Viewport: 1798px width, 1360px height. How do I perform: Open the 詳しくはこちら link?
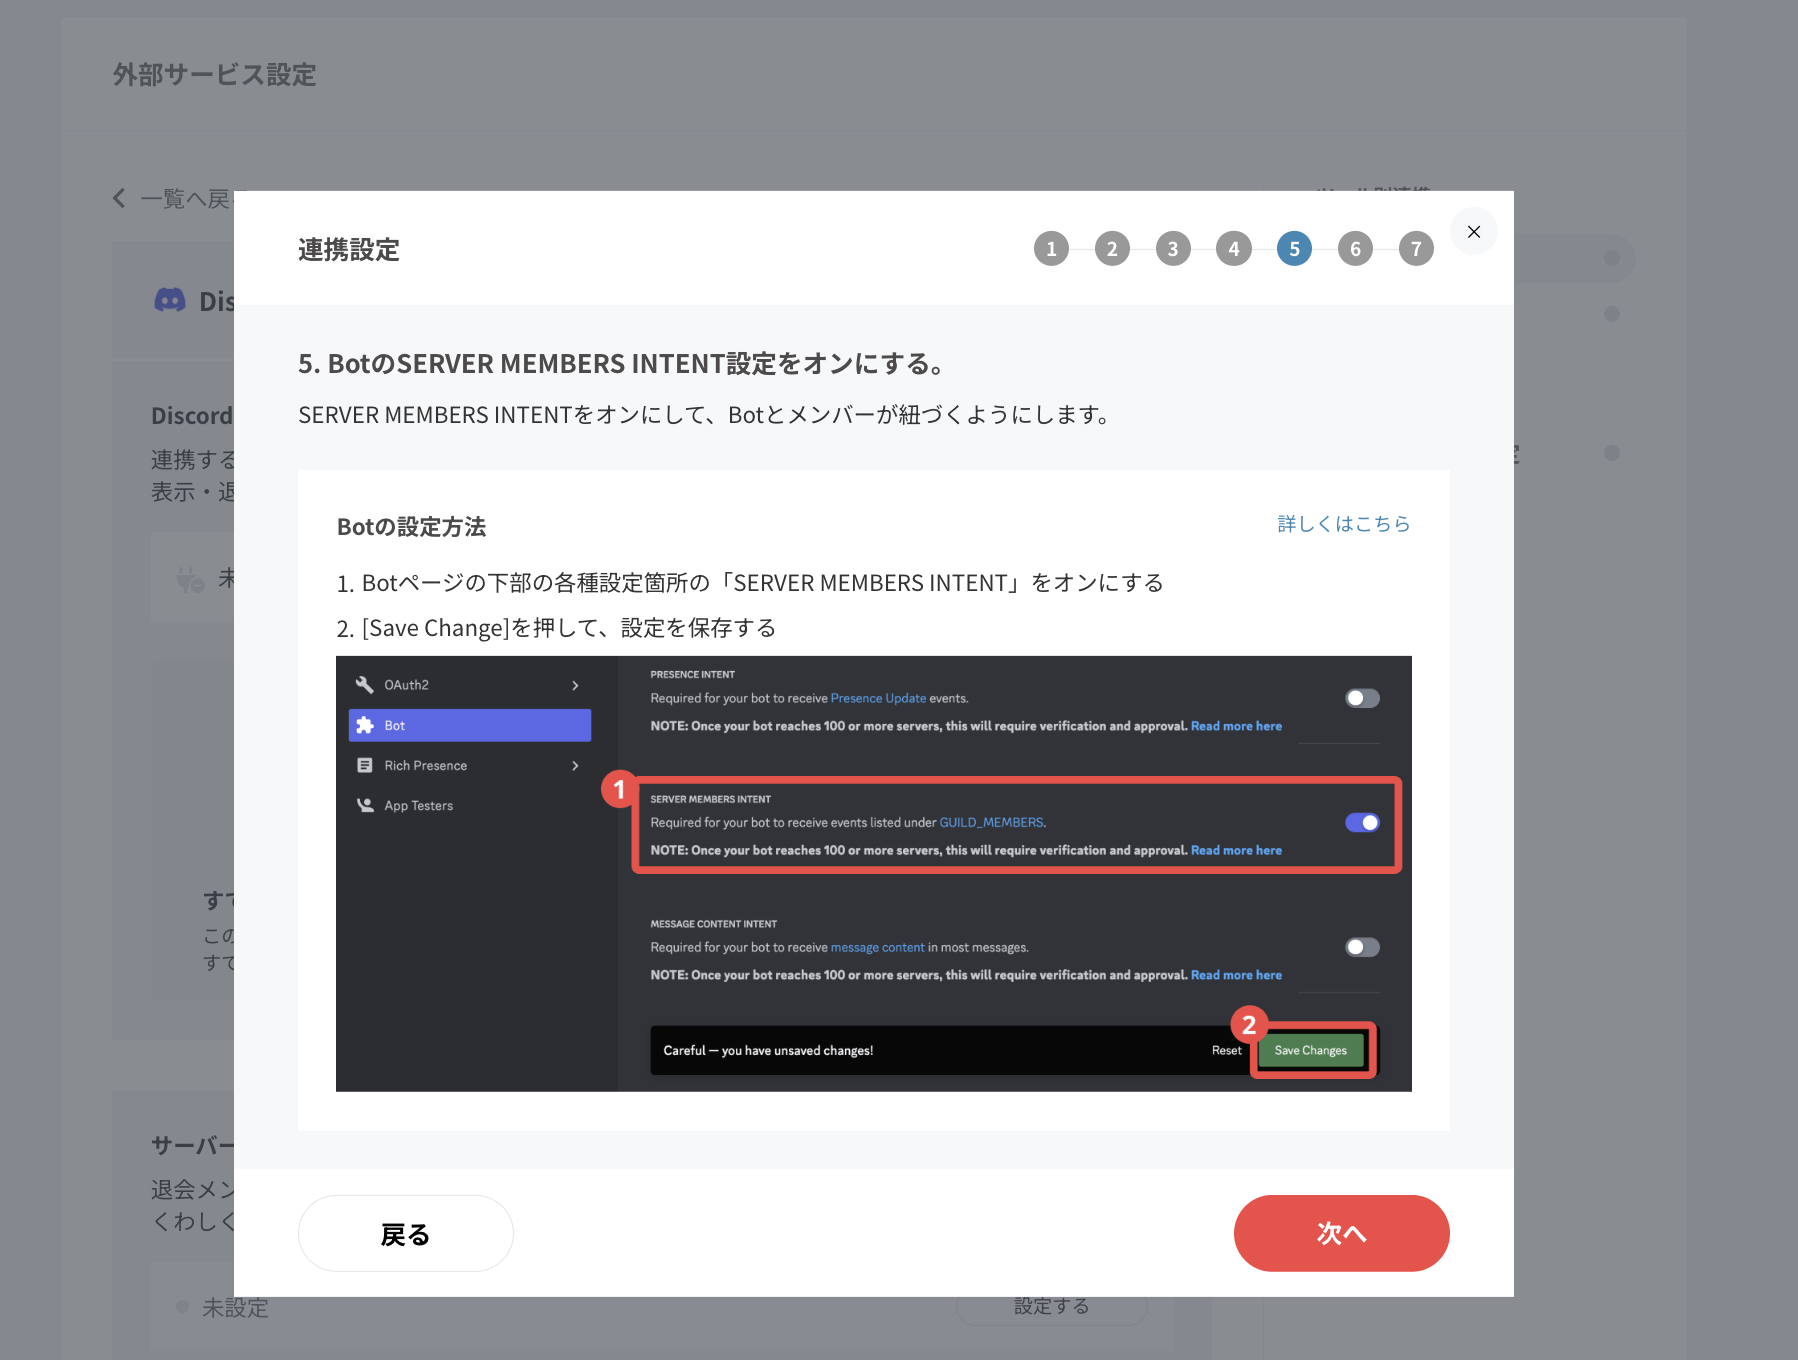coord(1343,524)
